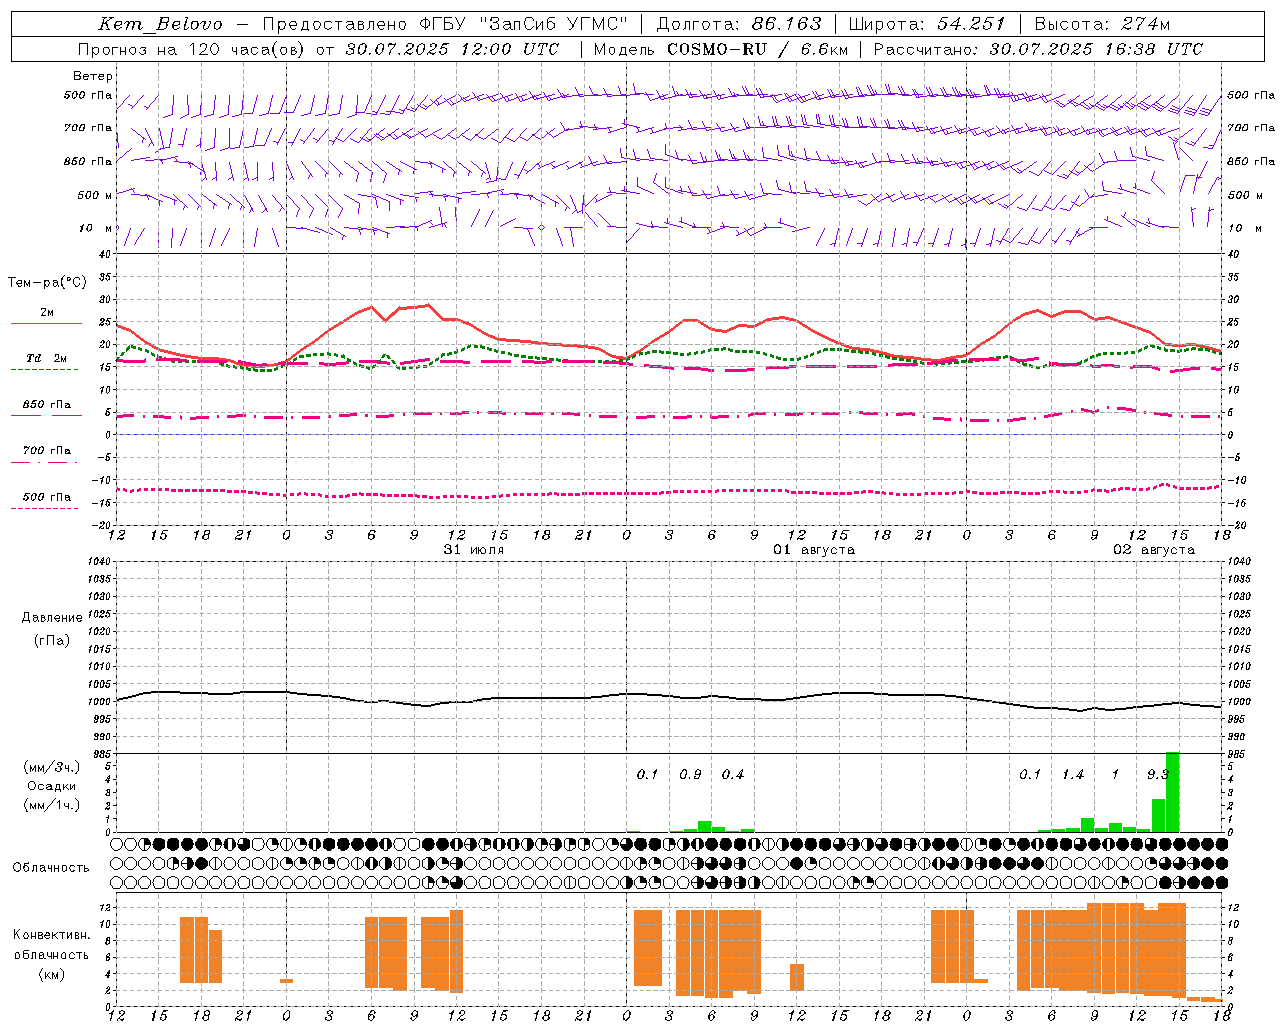Click the Облачность cloudiness label
Screen dimensions: 1280x1024
(x=51, y=867)
